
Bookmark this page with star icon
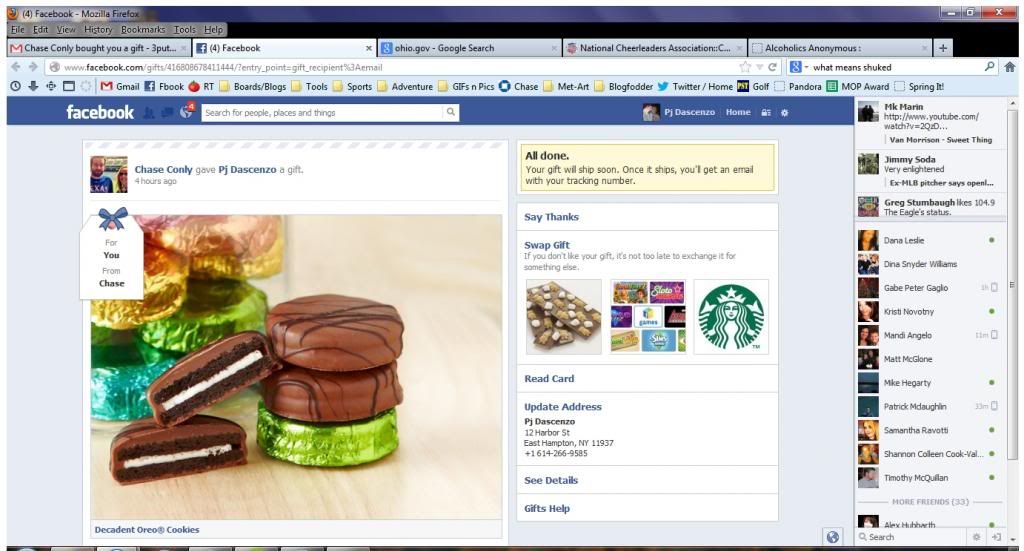(745, 67)
